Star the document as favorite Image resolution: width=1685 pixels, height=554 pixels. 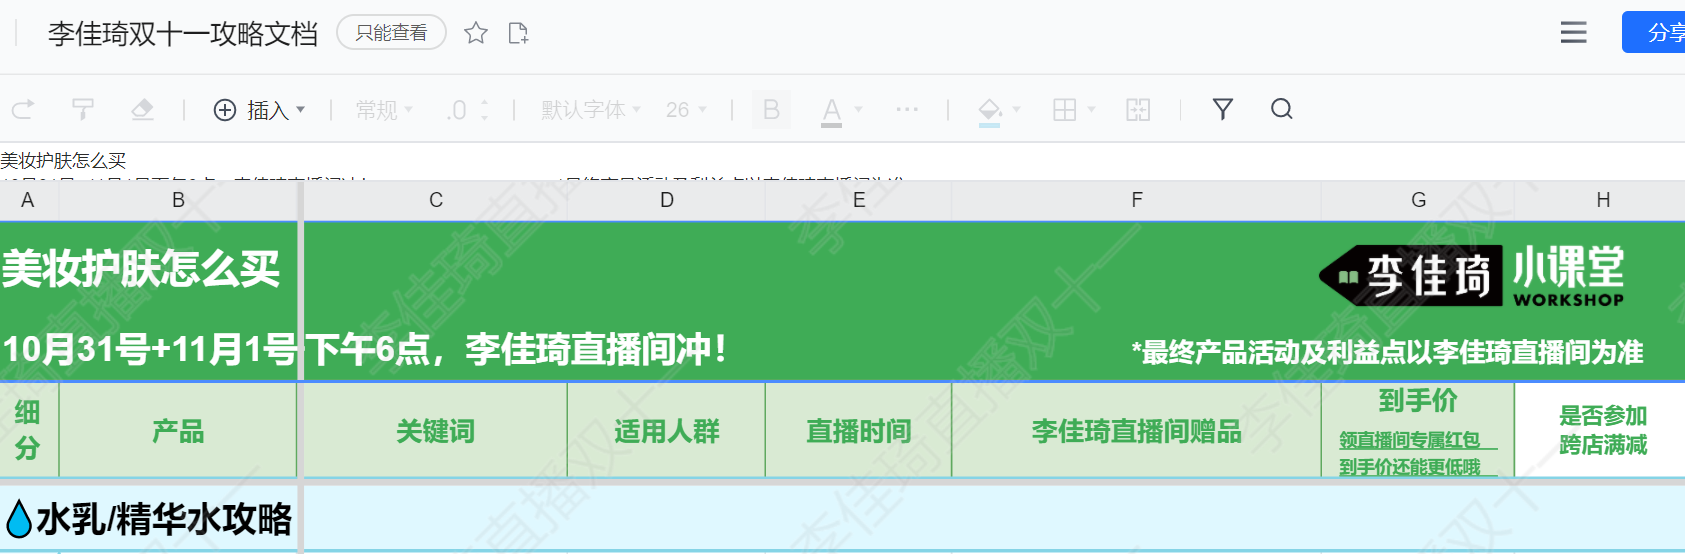pos(476,33)
